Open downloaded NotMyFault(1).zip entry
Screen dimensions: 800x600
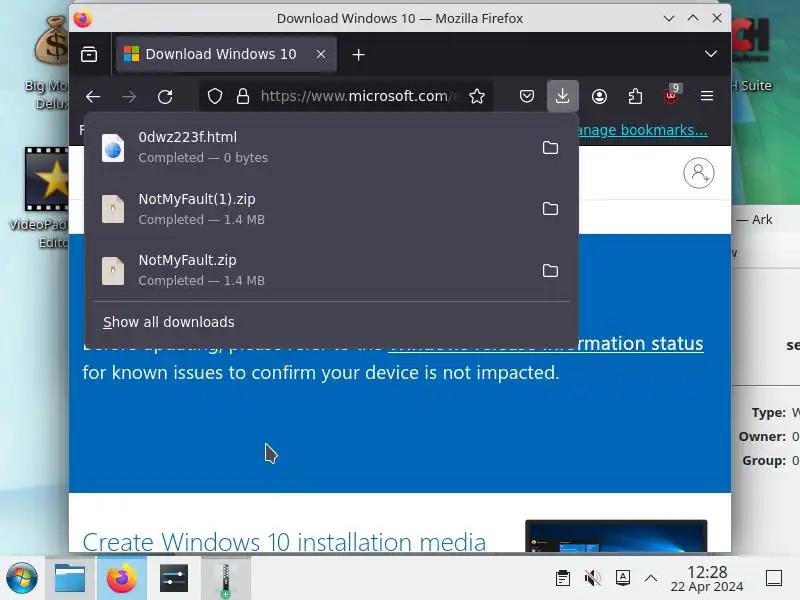coord(311,209)
